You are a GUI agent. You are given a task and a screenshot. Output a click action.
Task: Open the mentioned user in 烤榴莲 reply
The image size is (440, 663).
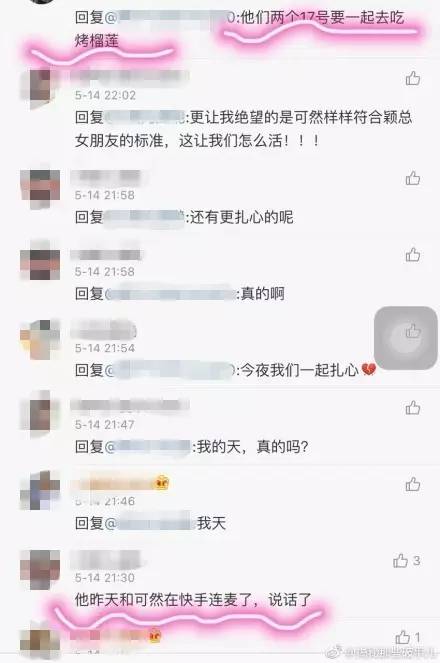(x=170, y=17)
